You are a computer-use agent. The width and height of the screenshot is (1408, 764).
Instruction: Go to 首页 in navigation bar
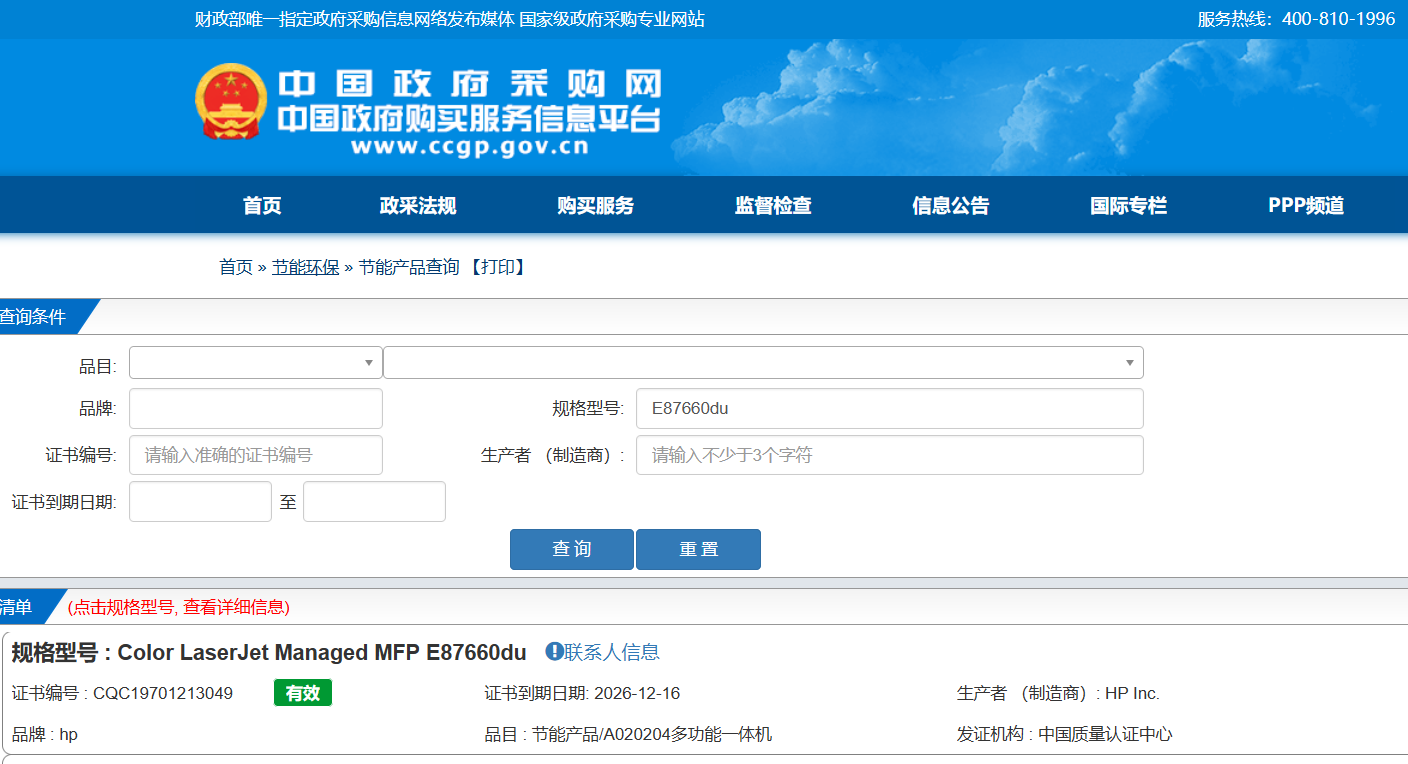coord(262,206)
